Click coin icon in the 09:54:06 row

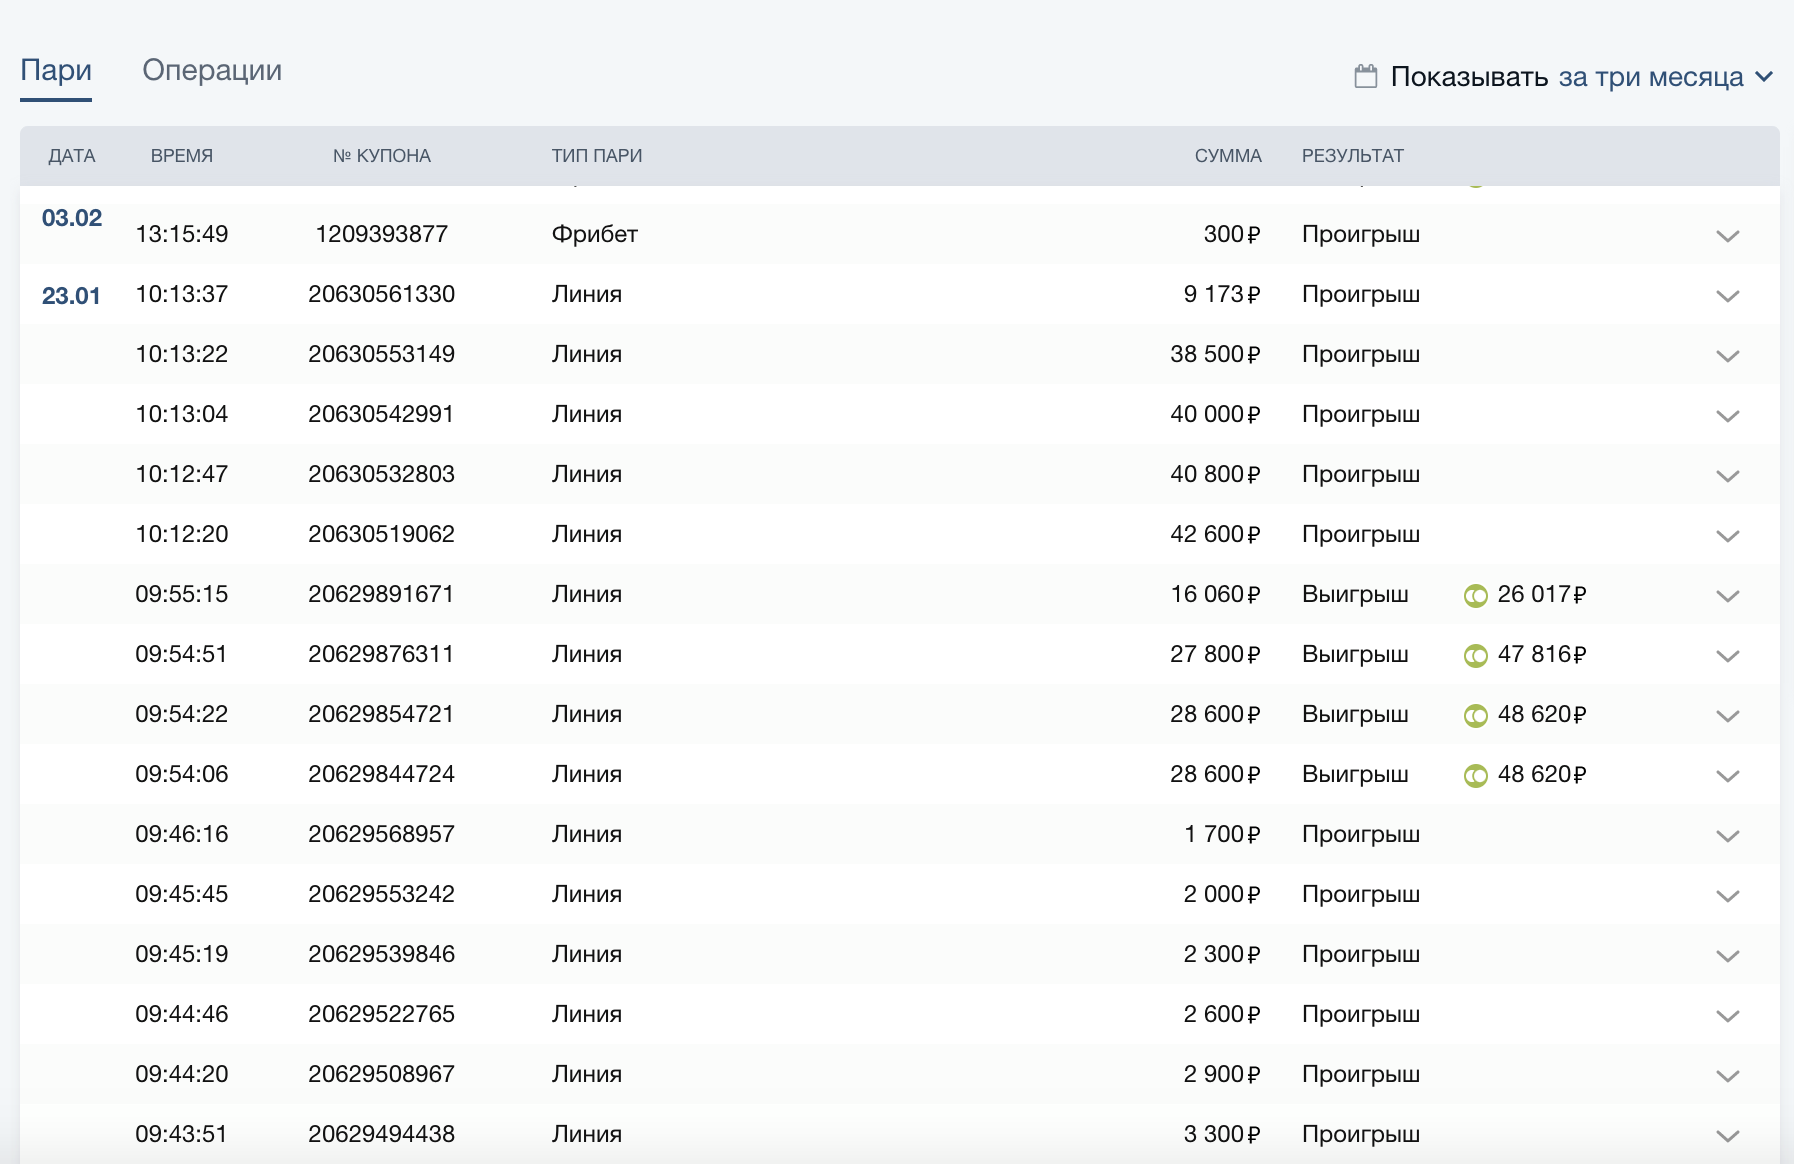1475,776
